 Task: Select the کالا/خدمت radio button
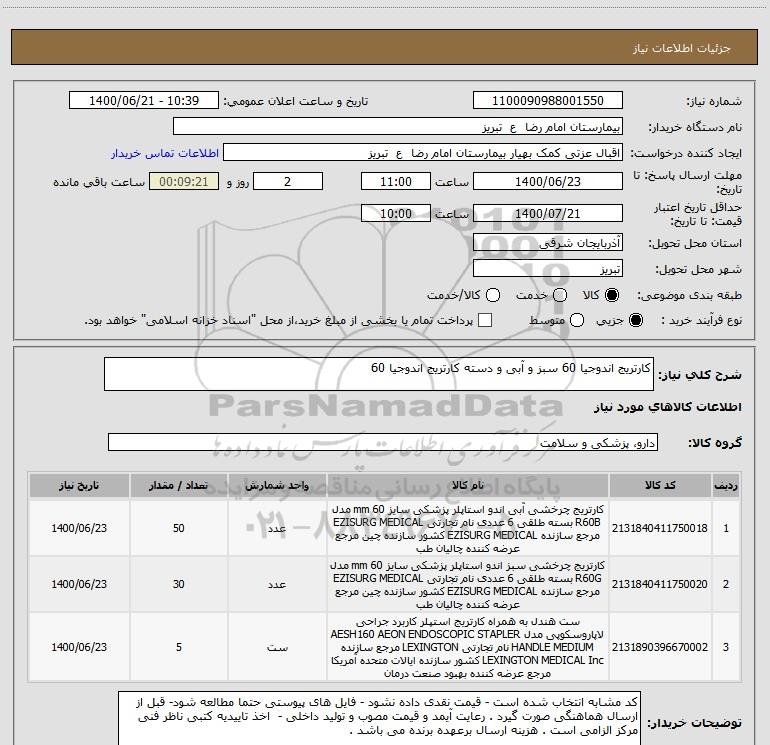493,295
